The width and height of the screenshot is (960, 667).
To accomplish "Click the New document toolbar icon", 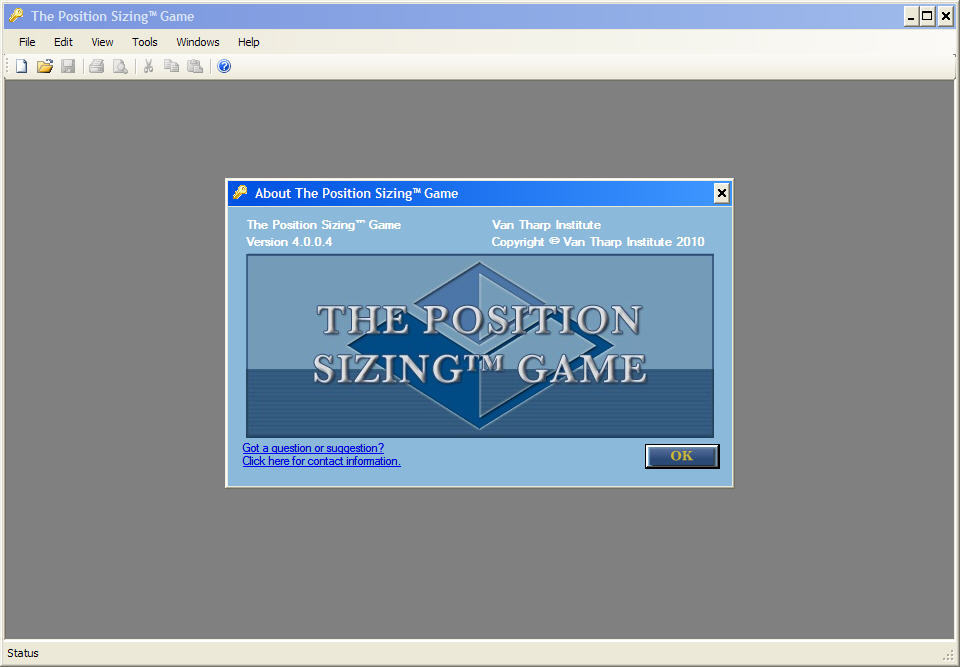I will [21, 66].
